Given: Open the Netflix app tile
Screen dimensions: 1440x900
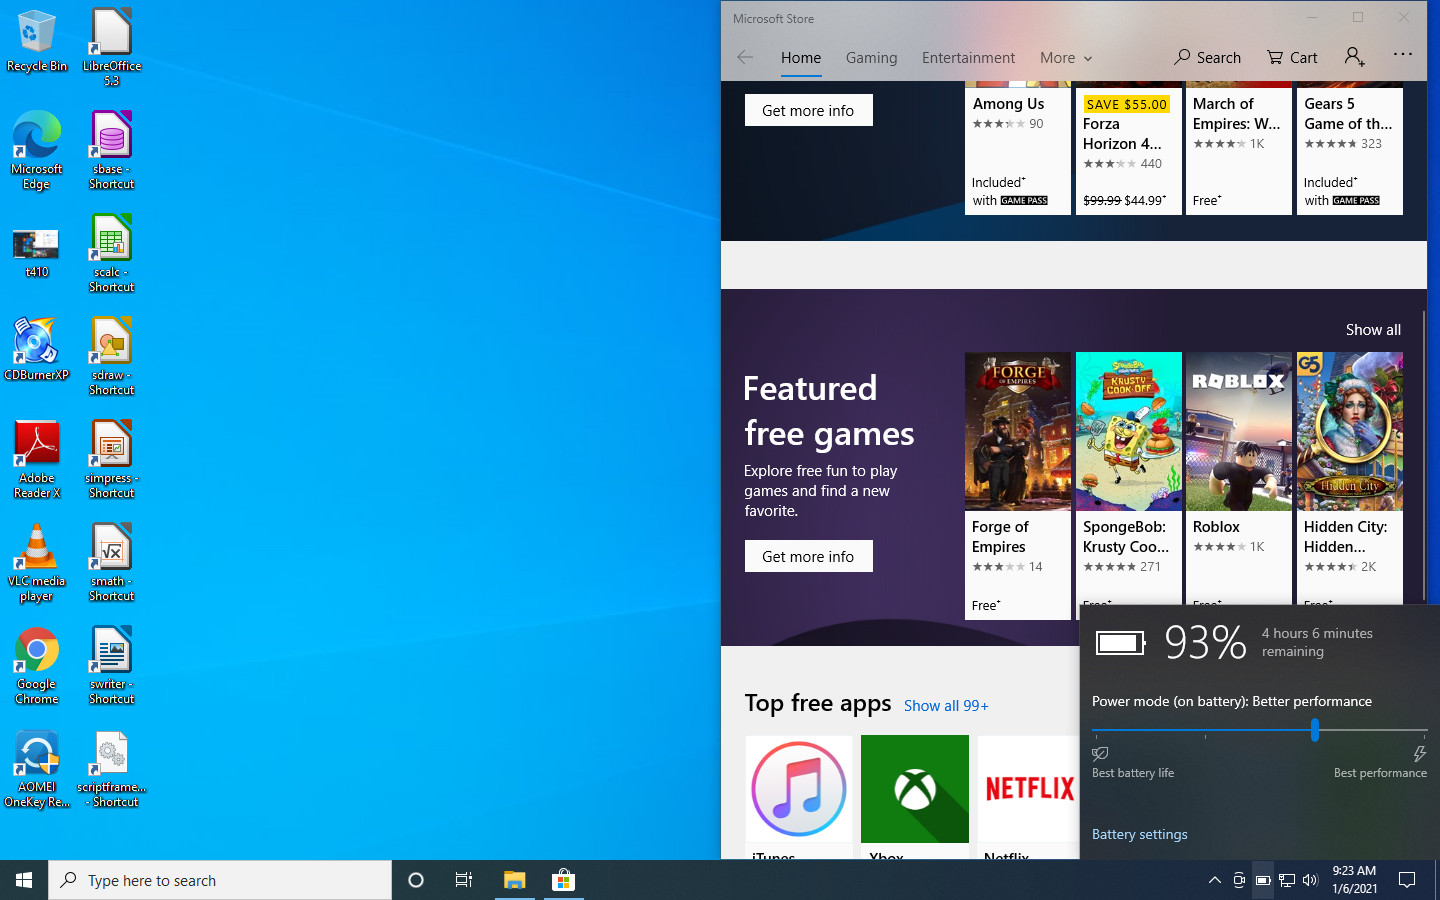Looking at the screenshot, I should [1028, 796].
